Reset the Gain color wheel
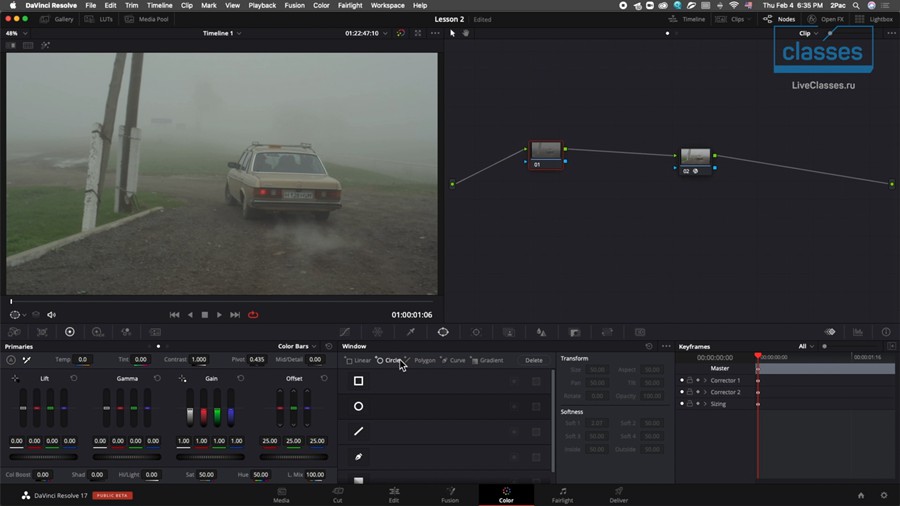This screenshot has width=900, height=506. point(240,379)
